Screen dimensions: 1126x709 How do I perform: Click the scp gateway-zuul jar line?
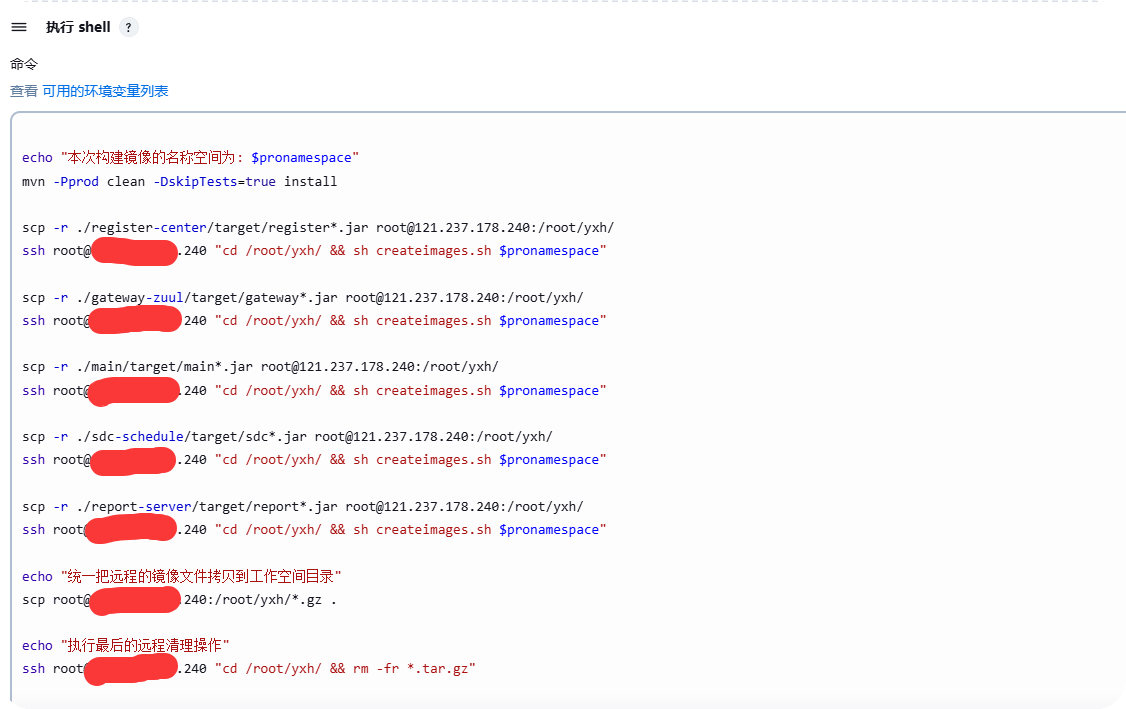pos(302,297)
